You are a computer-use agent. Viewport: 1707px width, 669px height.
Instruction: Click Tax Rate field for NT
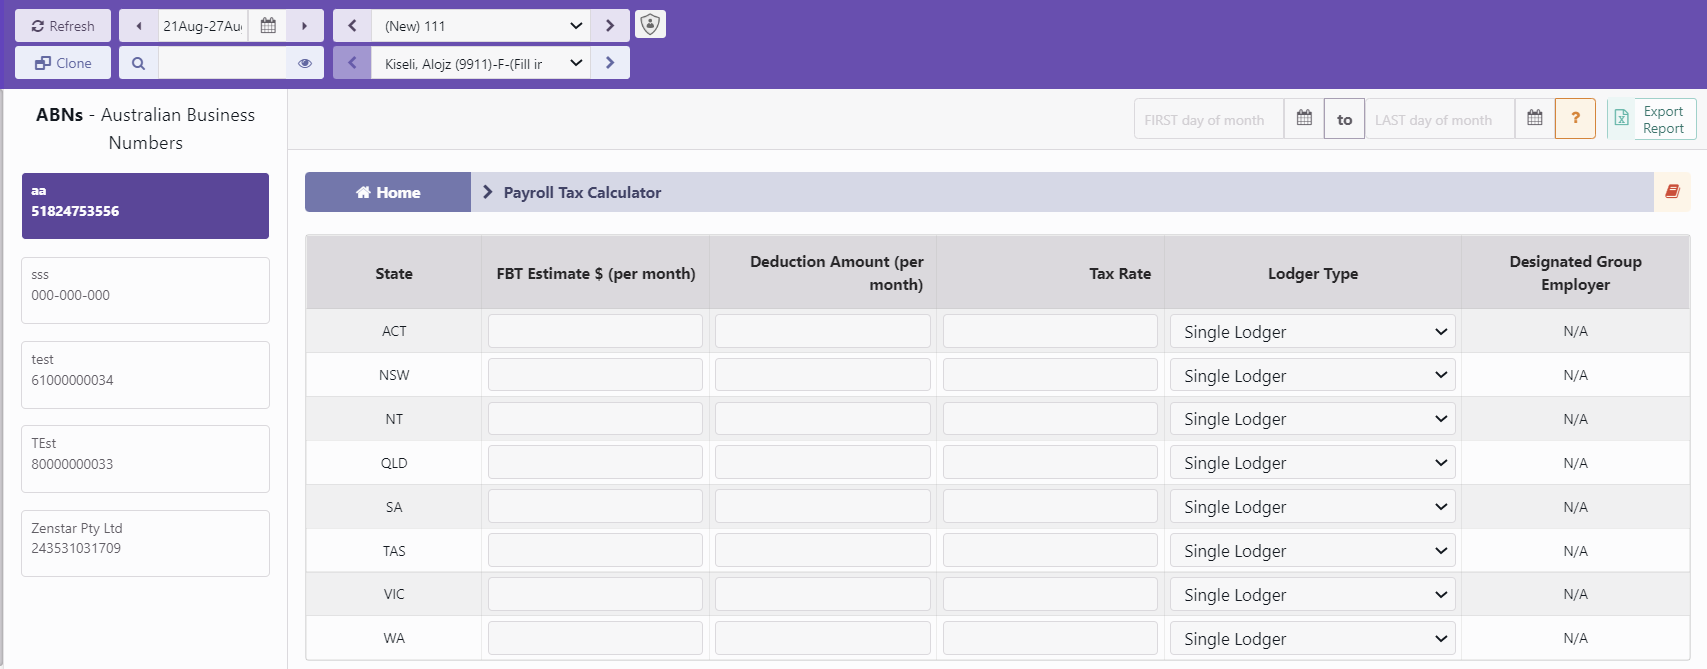(x=1050, y=419)
